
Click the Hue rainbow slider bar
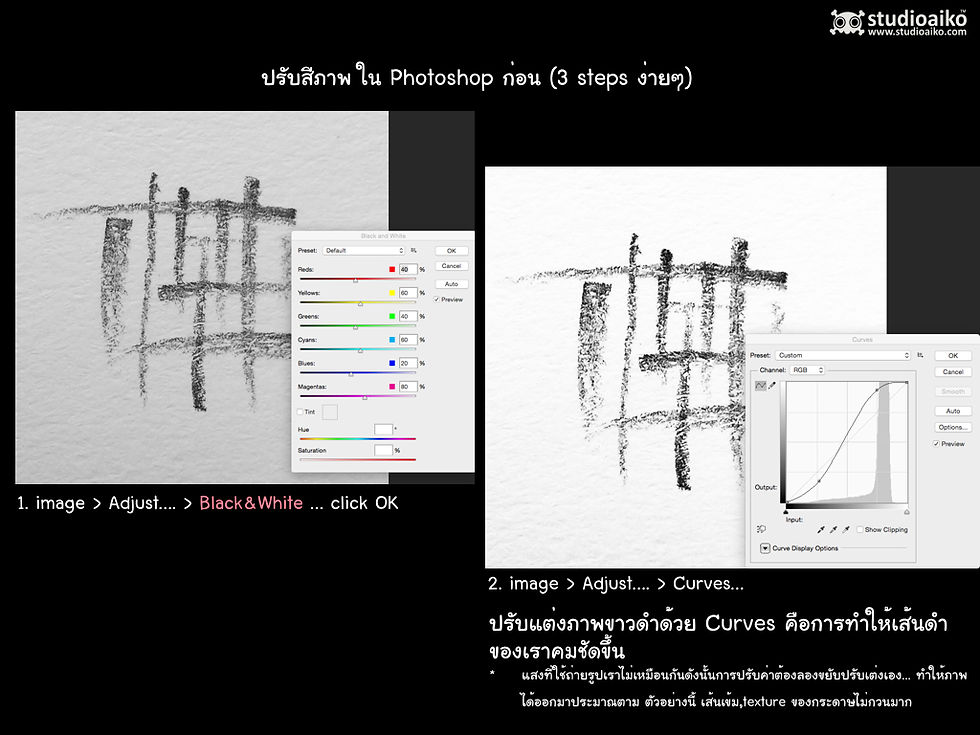tap(358, 439)
